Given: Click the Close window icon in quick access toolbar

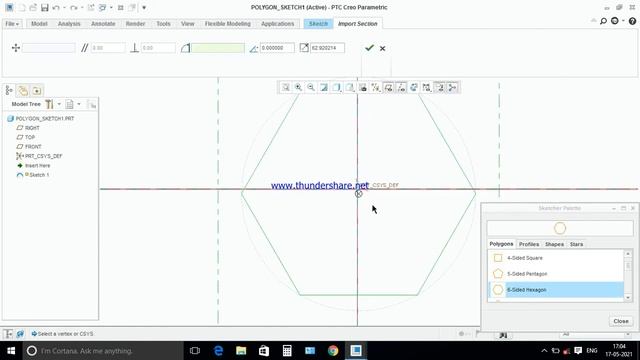Looking at the screenshot, I should pos(120,7).
